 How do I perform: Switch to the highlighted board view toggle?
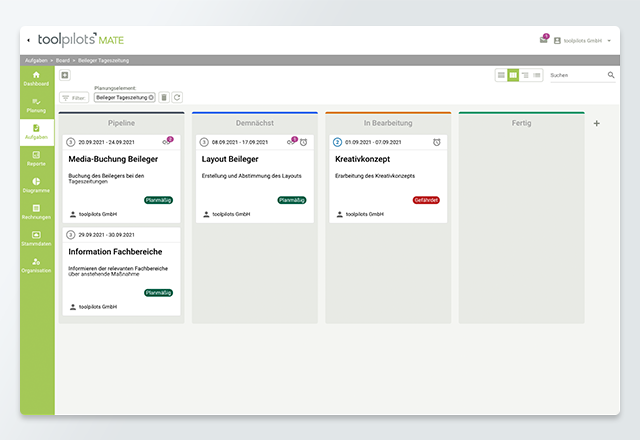(x=513, y=75)
